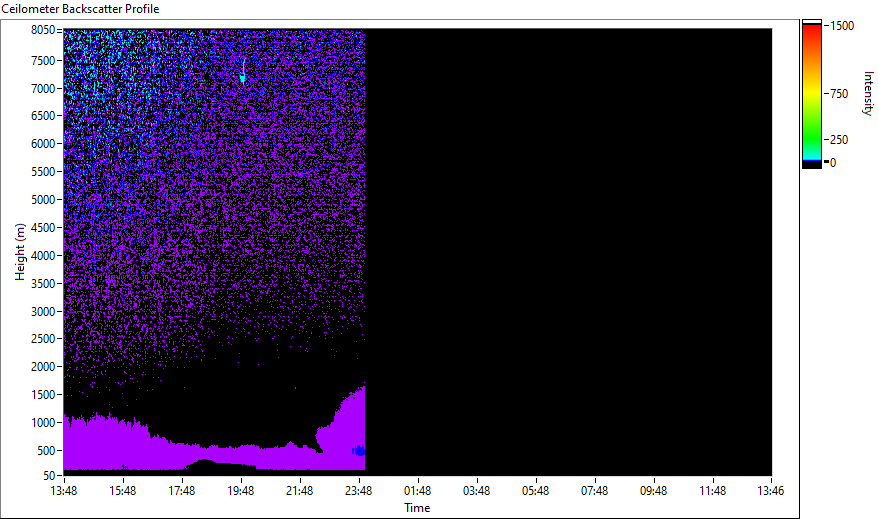Click the cyan cloud streak near 7000 m
Screen dimensions: 878x519
(x=243, y=73)
